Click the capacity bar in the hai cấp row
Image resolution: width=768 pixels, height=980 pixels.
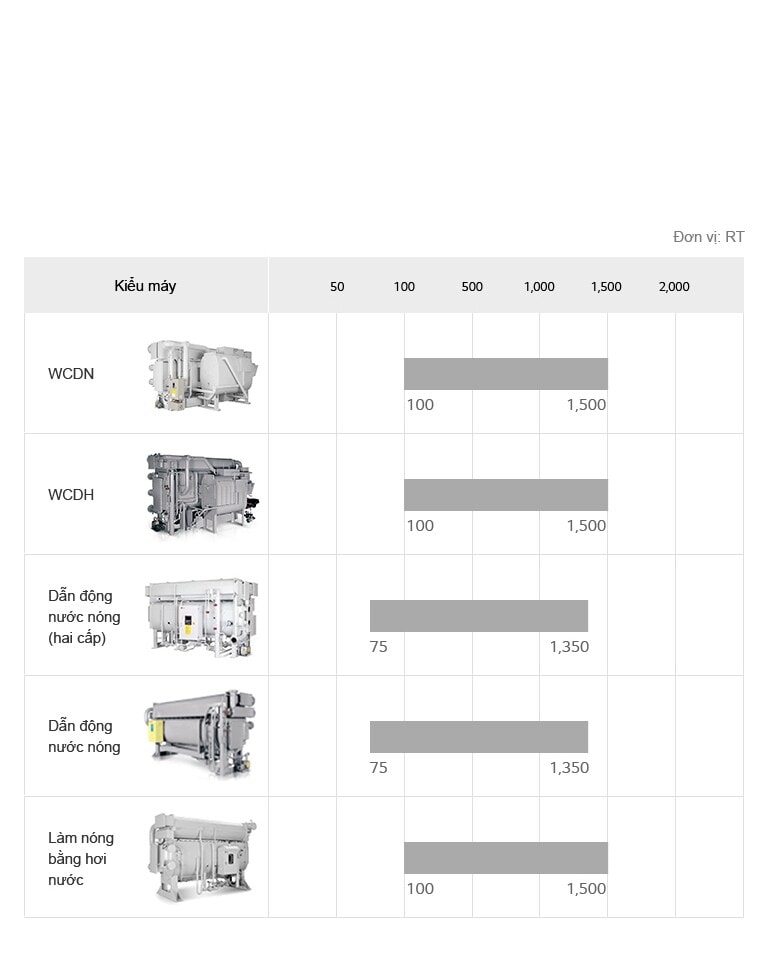478,616
